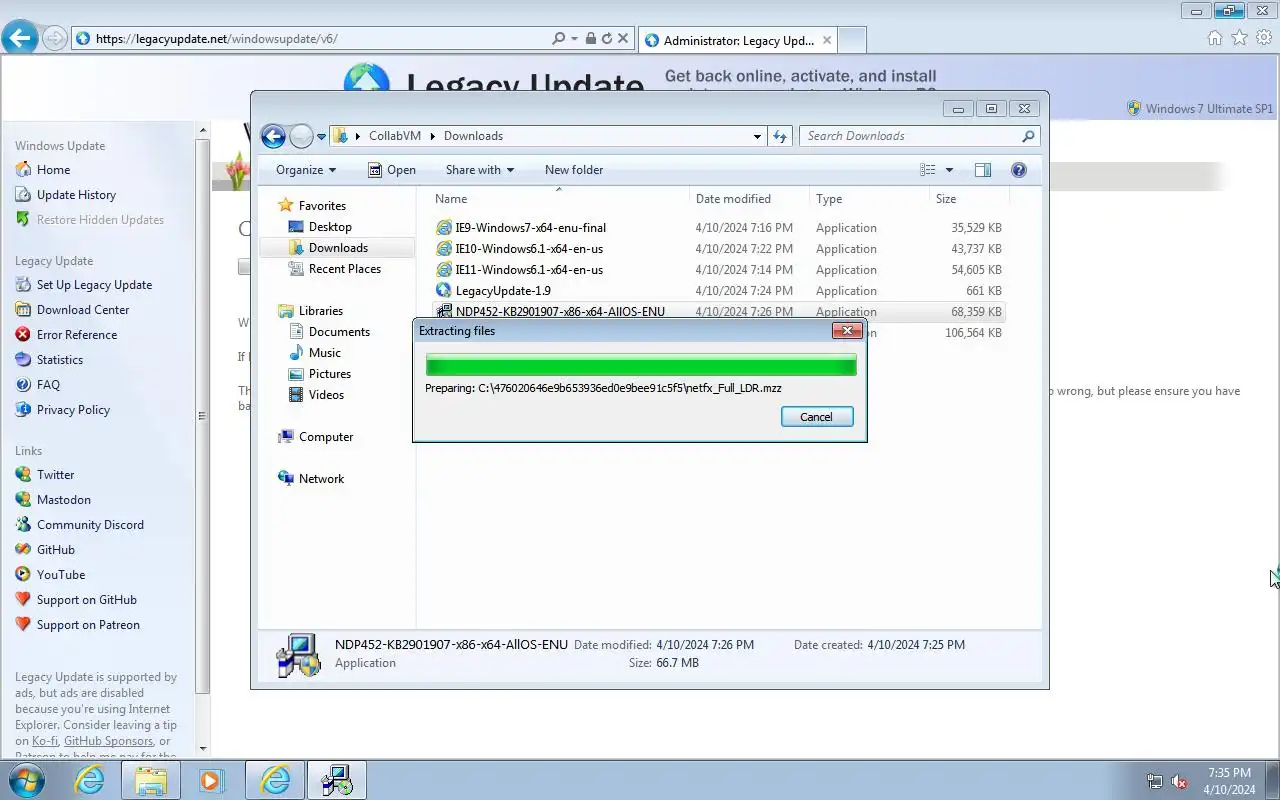Viewport: 1280px width, 800px height.
Task: Open Windows Media Player from taskbar
Action: tap(211, 780)
